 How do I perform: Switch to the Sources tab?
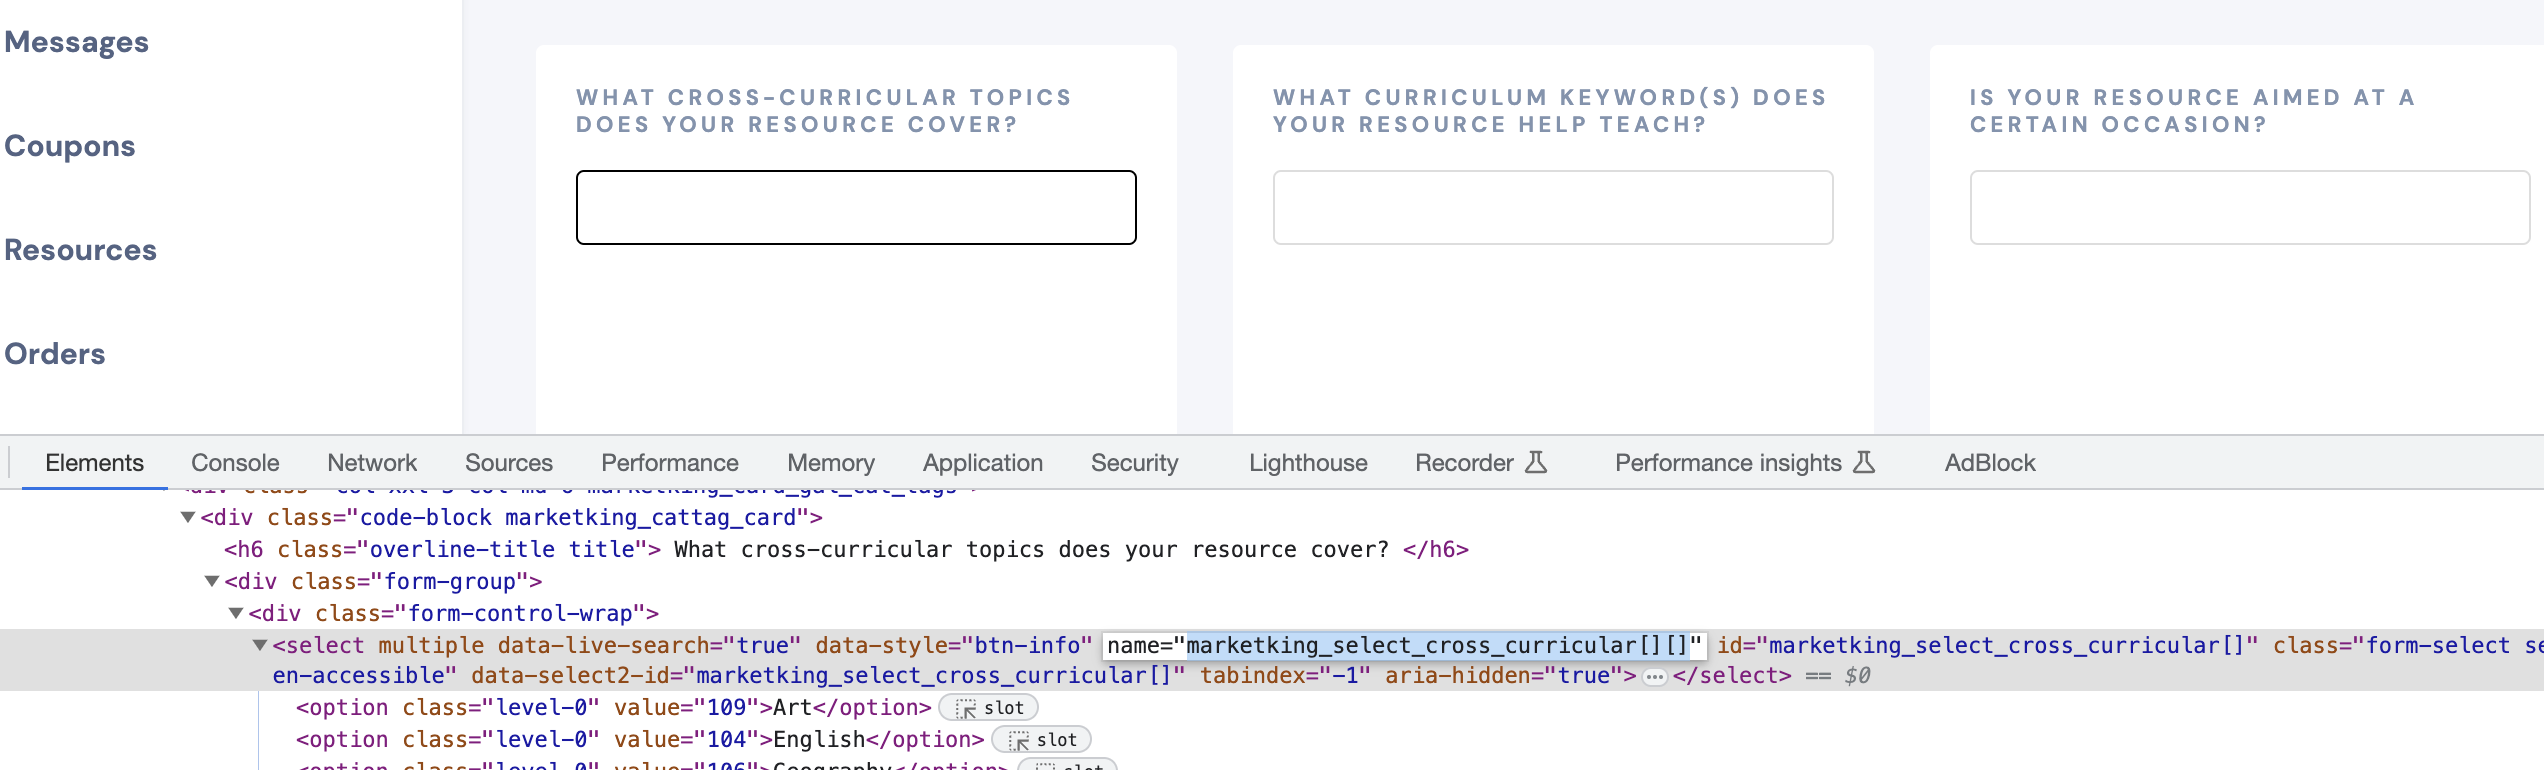pyautogui.click(x=509, y=463)
